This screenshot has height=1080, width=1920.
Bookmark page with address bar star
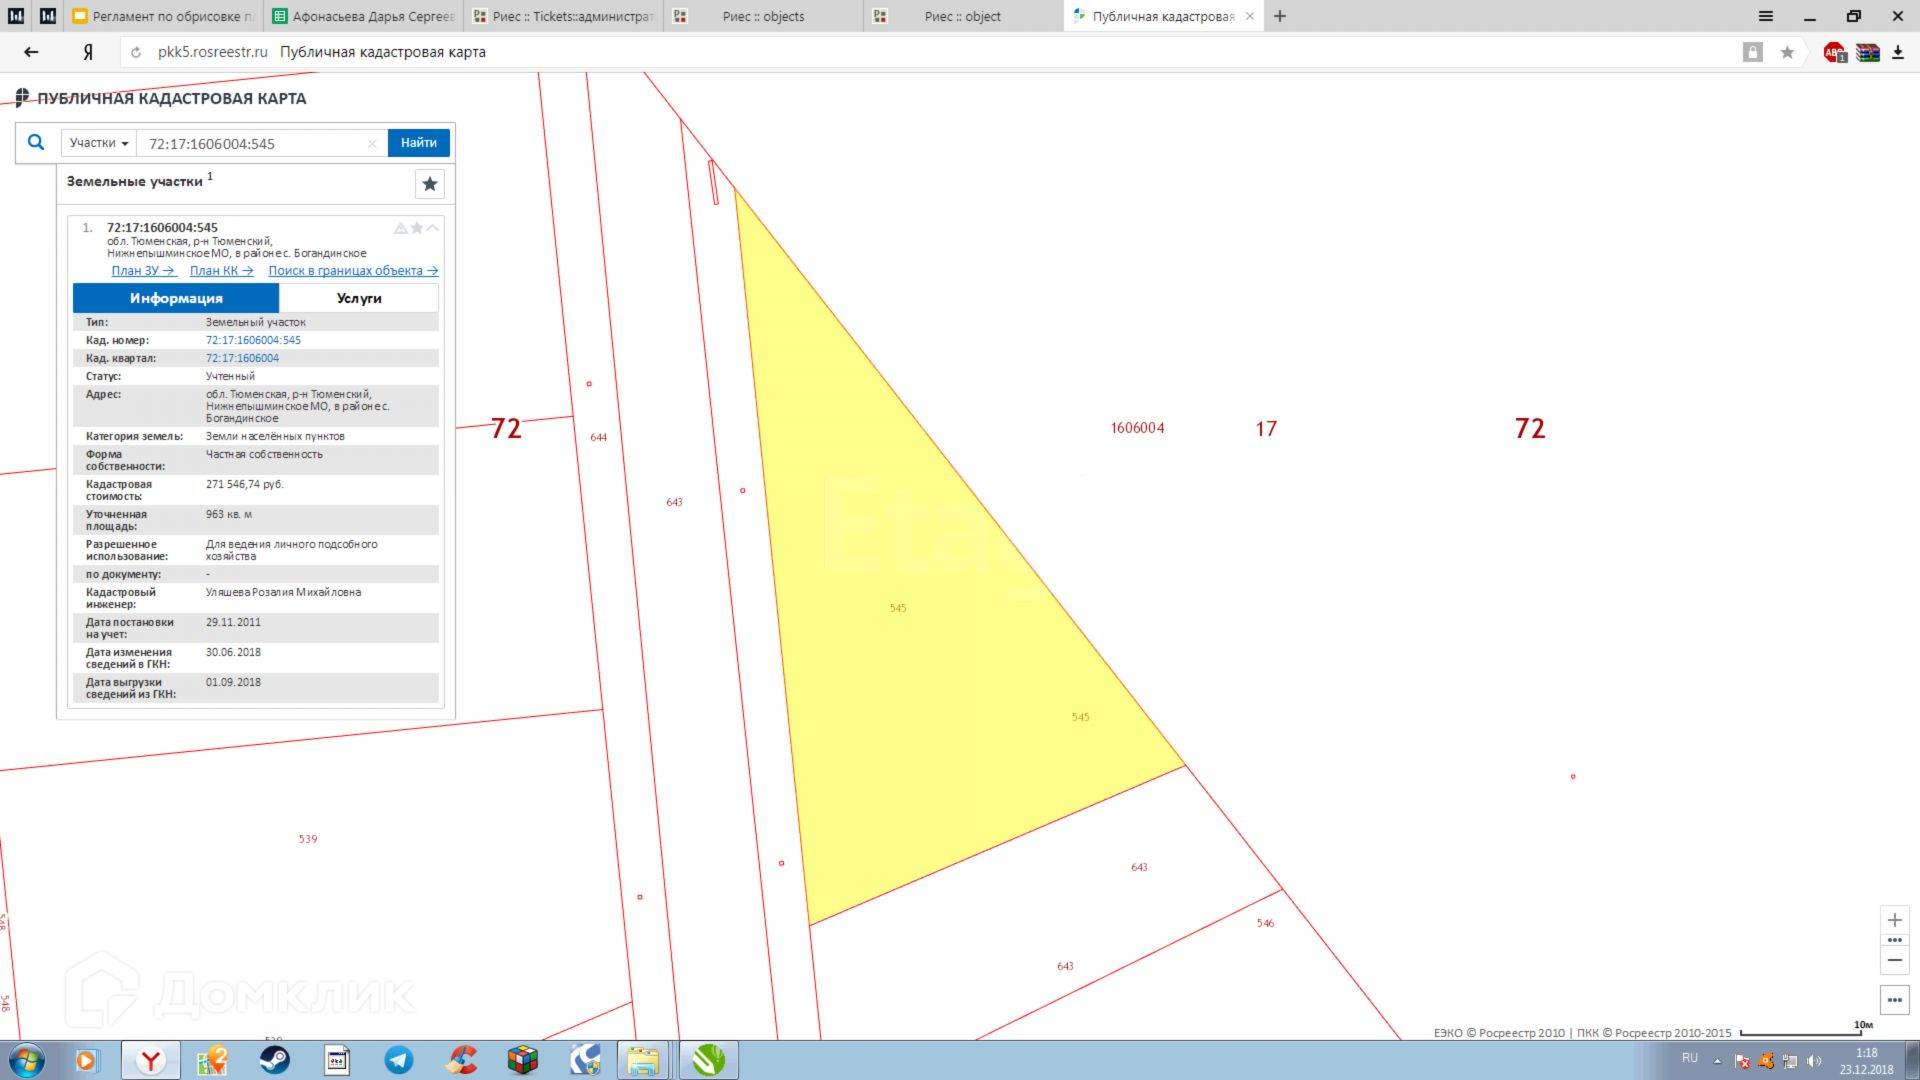pyautogui.click(x=1787, y=53)
